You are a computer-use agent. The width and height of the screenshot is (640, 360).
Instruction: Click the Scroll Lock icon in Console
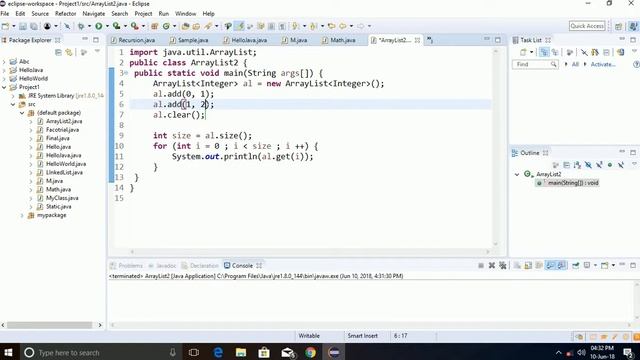(528, 265)
